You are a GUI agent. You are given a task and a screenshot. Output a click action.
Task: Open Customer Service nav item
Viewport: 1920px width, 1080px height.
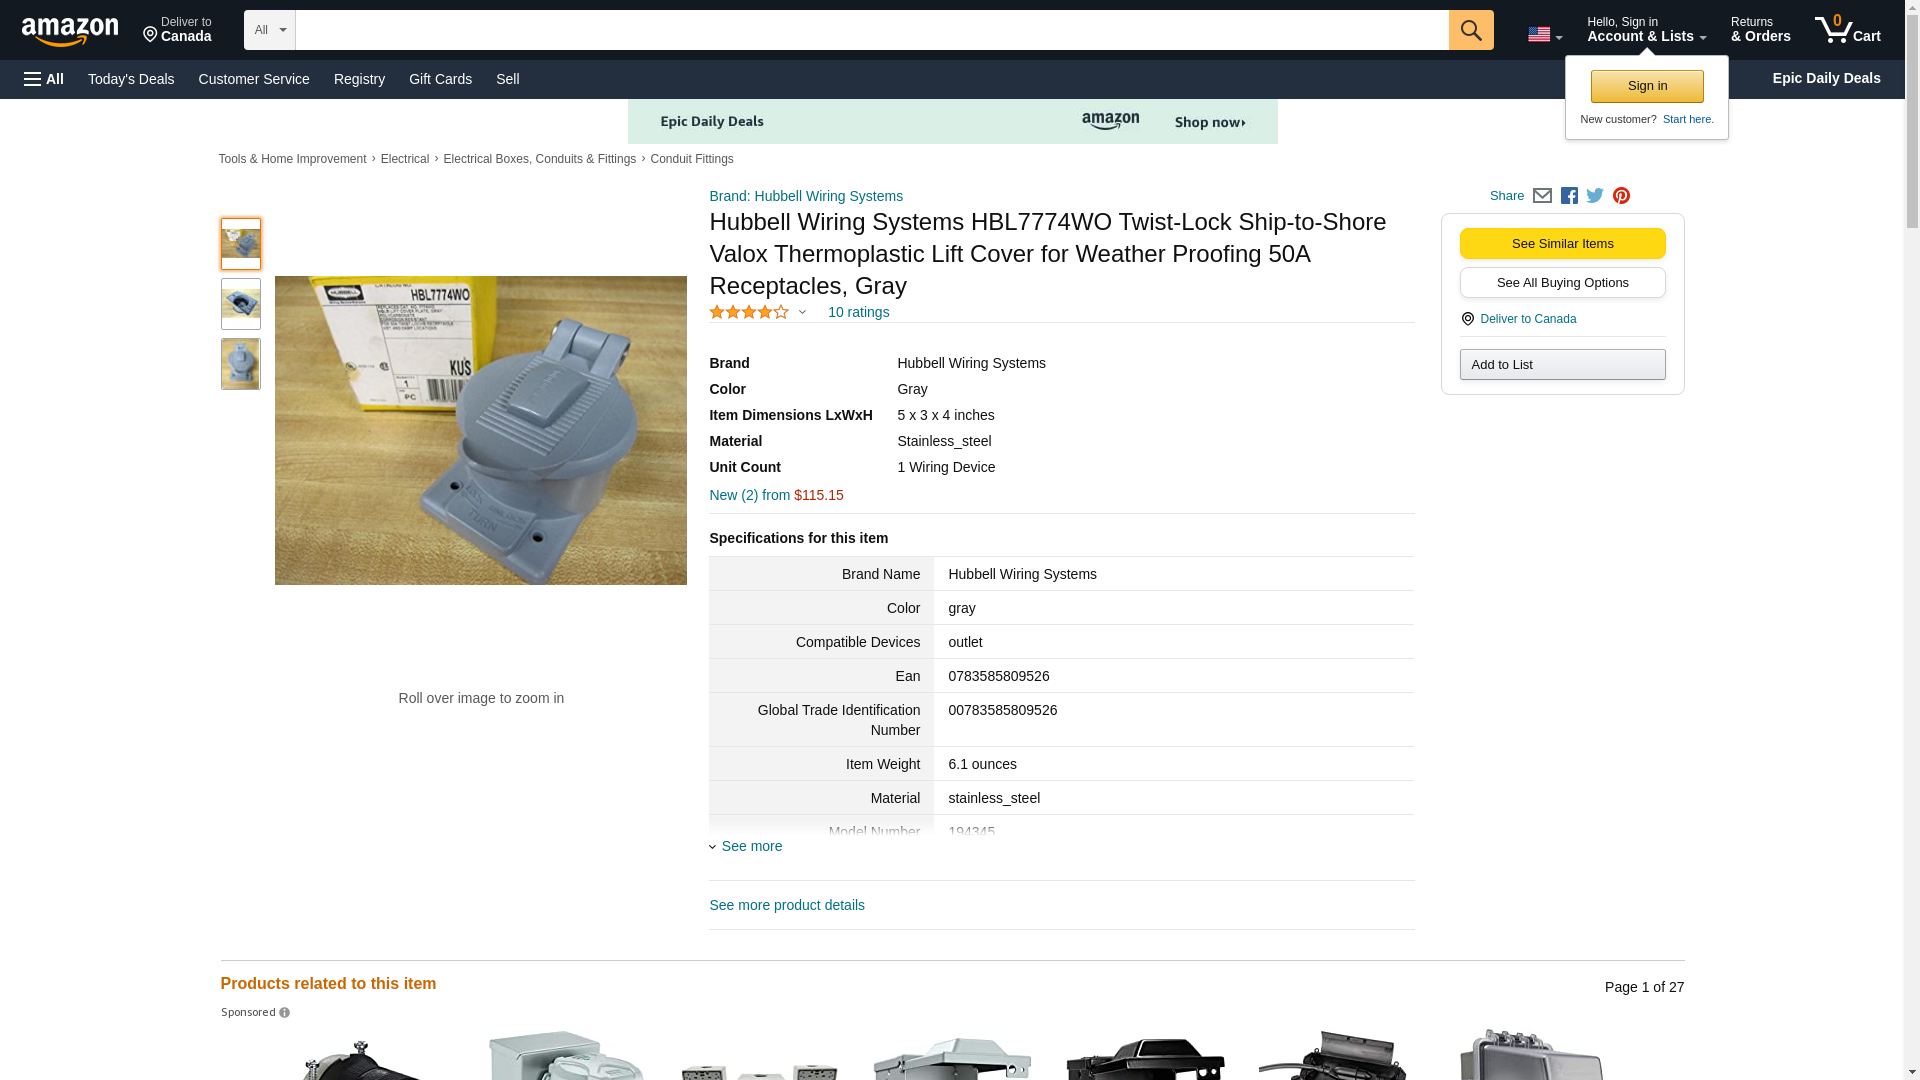tap(254, 79)
